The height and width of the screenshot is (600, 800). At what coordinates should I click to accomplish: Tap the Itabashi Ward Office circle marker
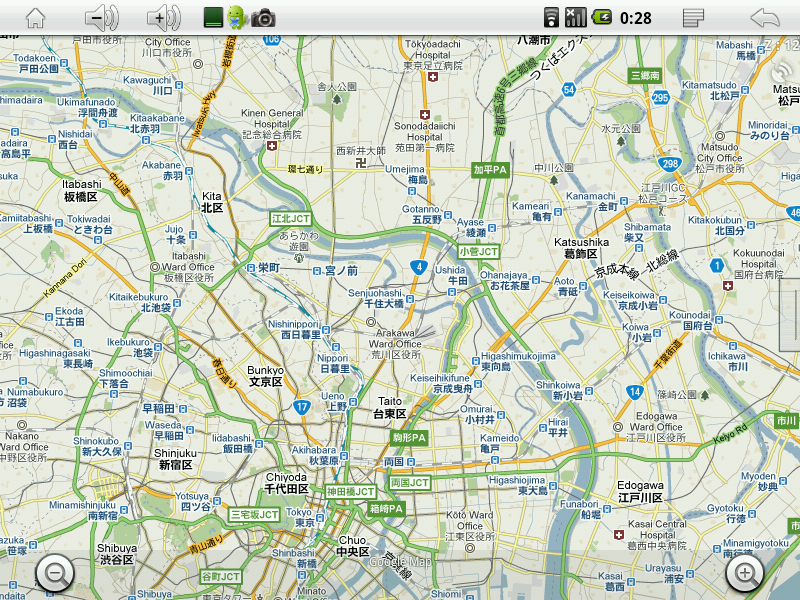coord(155,267)
